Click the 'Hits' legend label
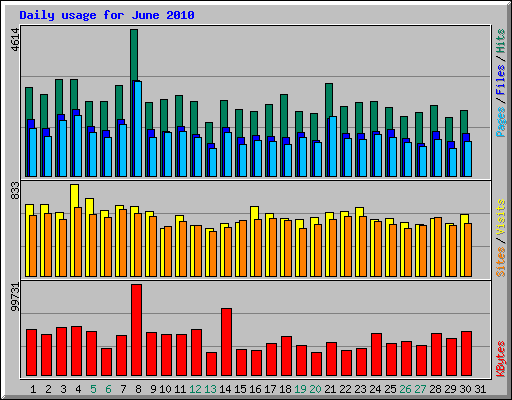 [x=501, y=41]
